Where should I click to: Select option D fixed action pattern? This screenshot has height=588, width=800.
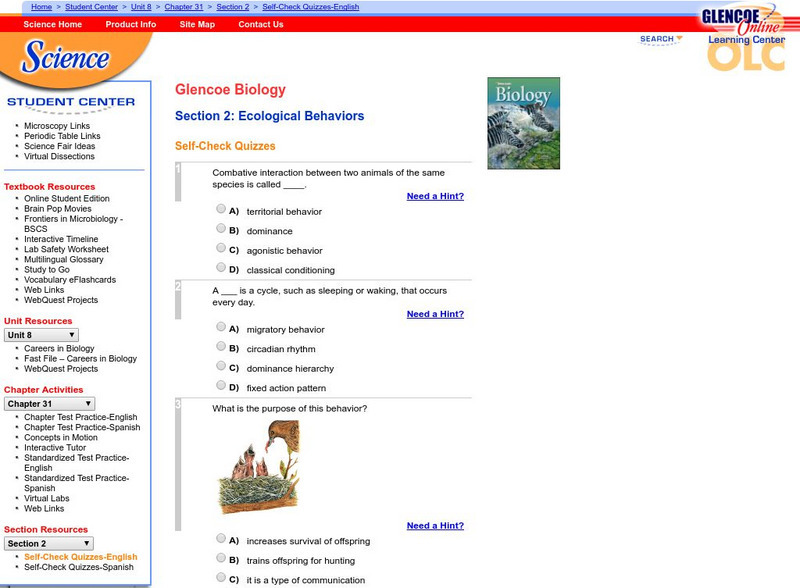pos(221,385)
